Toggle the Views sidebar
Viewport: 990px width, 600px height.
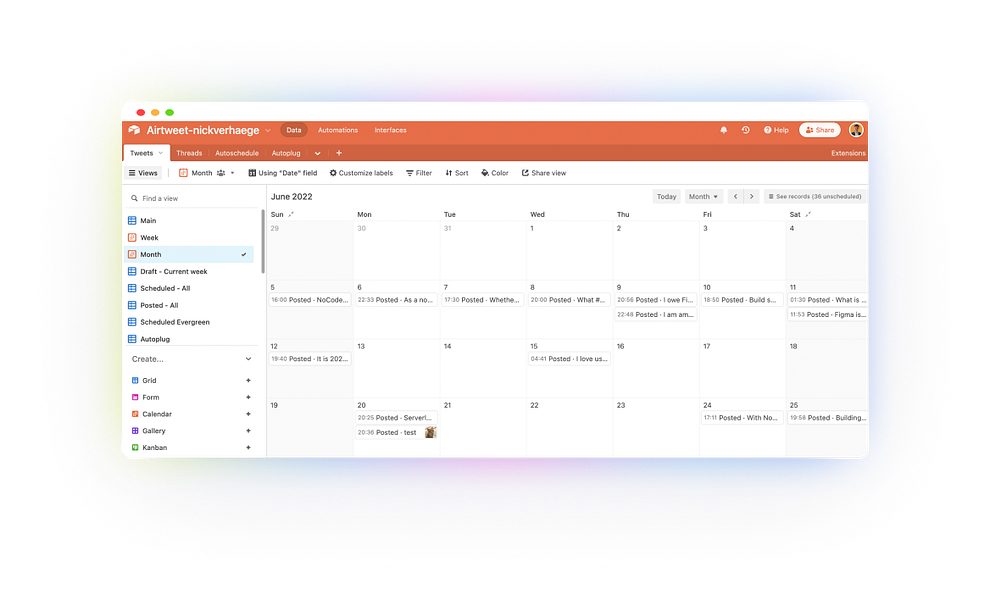(143, 173)
